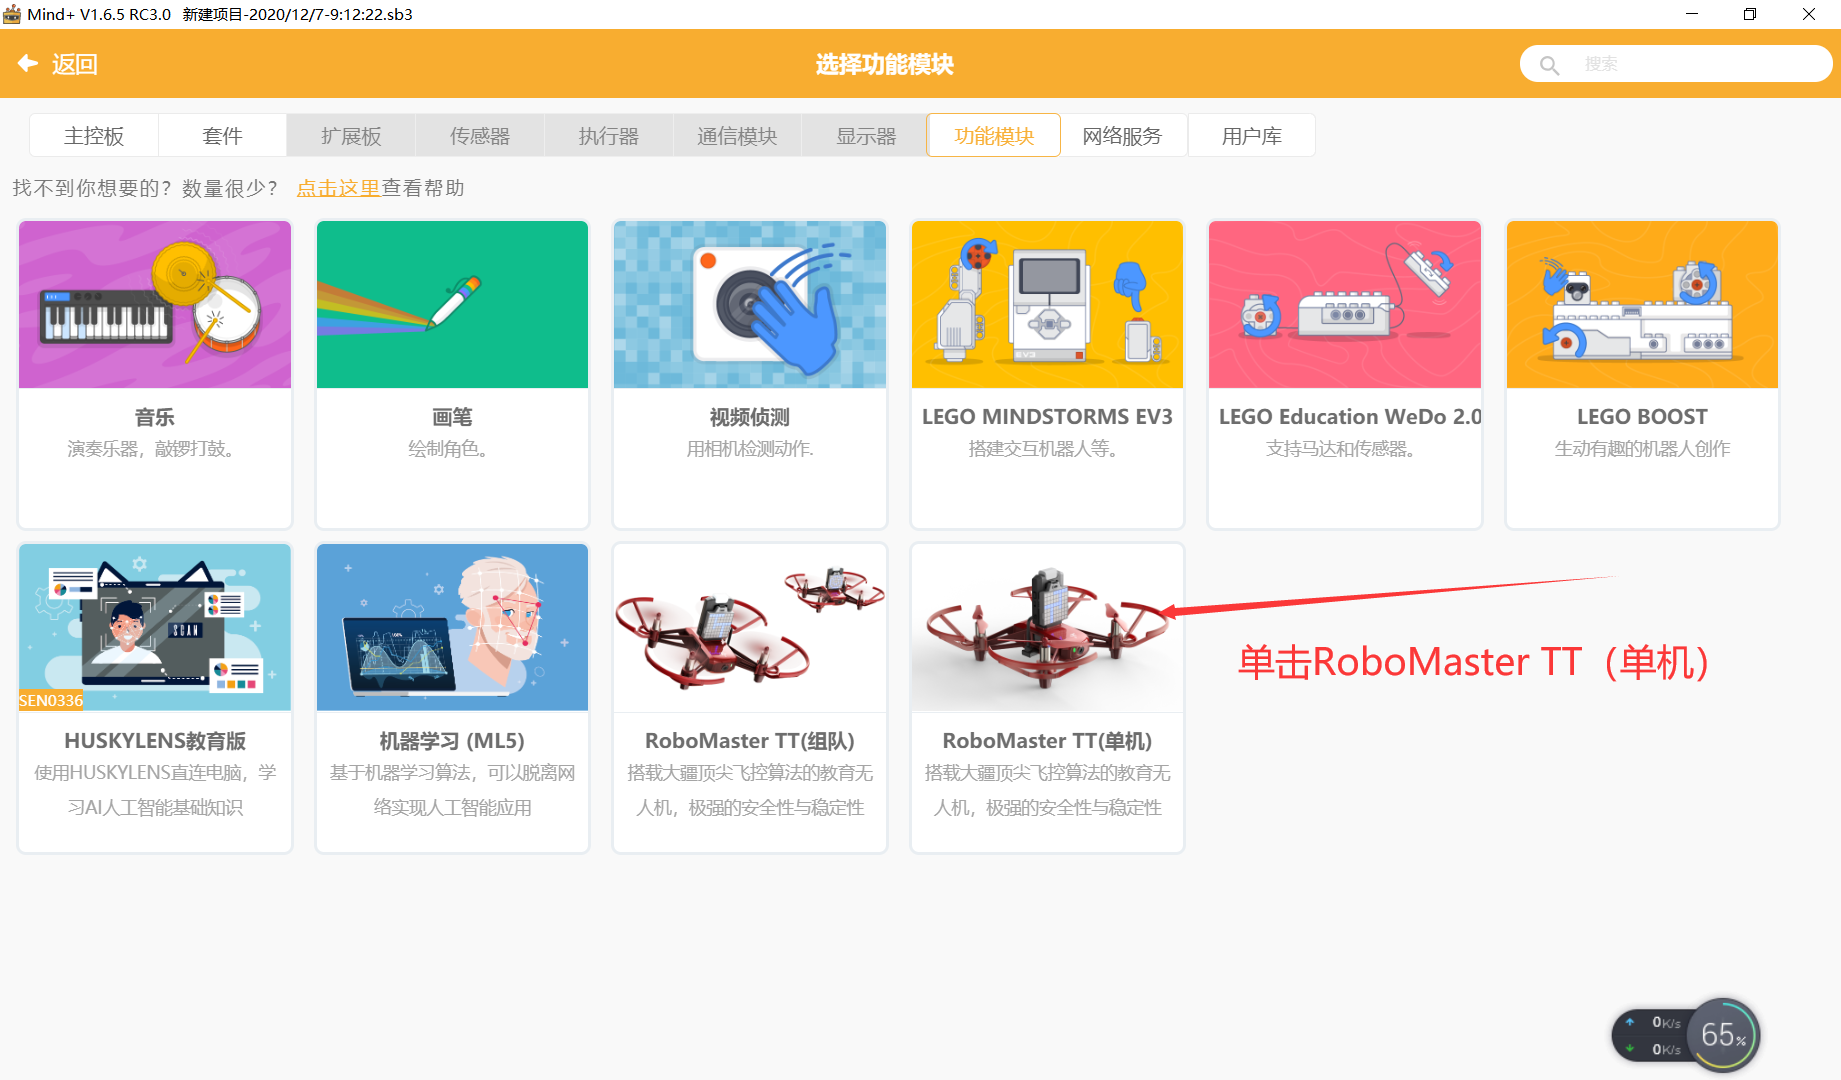1841x1080 pixels.
Task: Select the 执行器 tab
Action: click(x=608, y=136)
